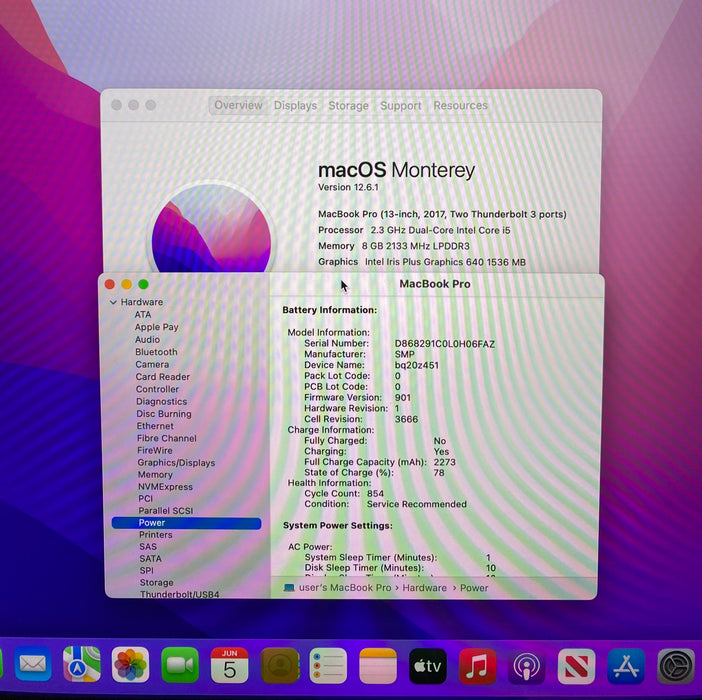Select Parallel SCSI in the sidebar
The width and height of the screenshot is (702, 700).
pyautogui.click(x=166, y=511)
